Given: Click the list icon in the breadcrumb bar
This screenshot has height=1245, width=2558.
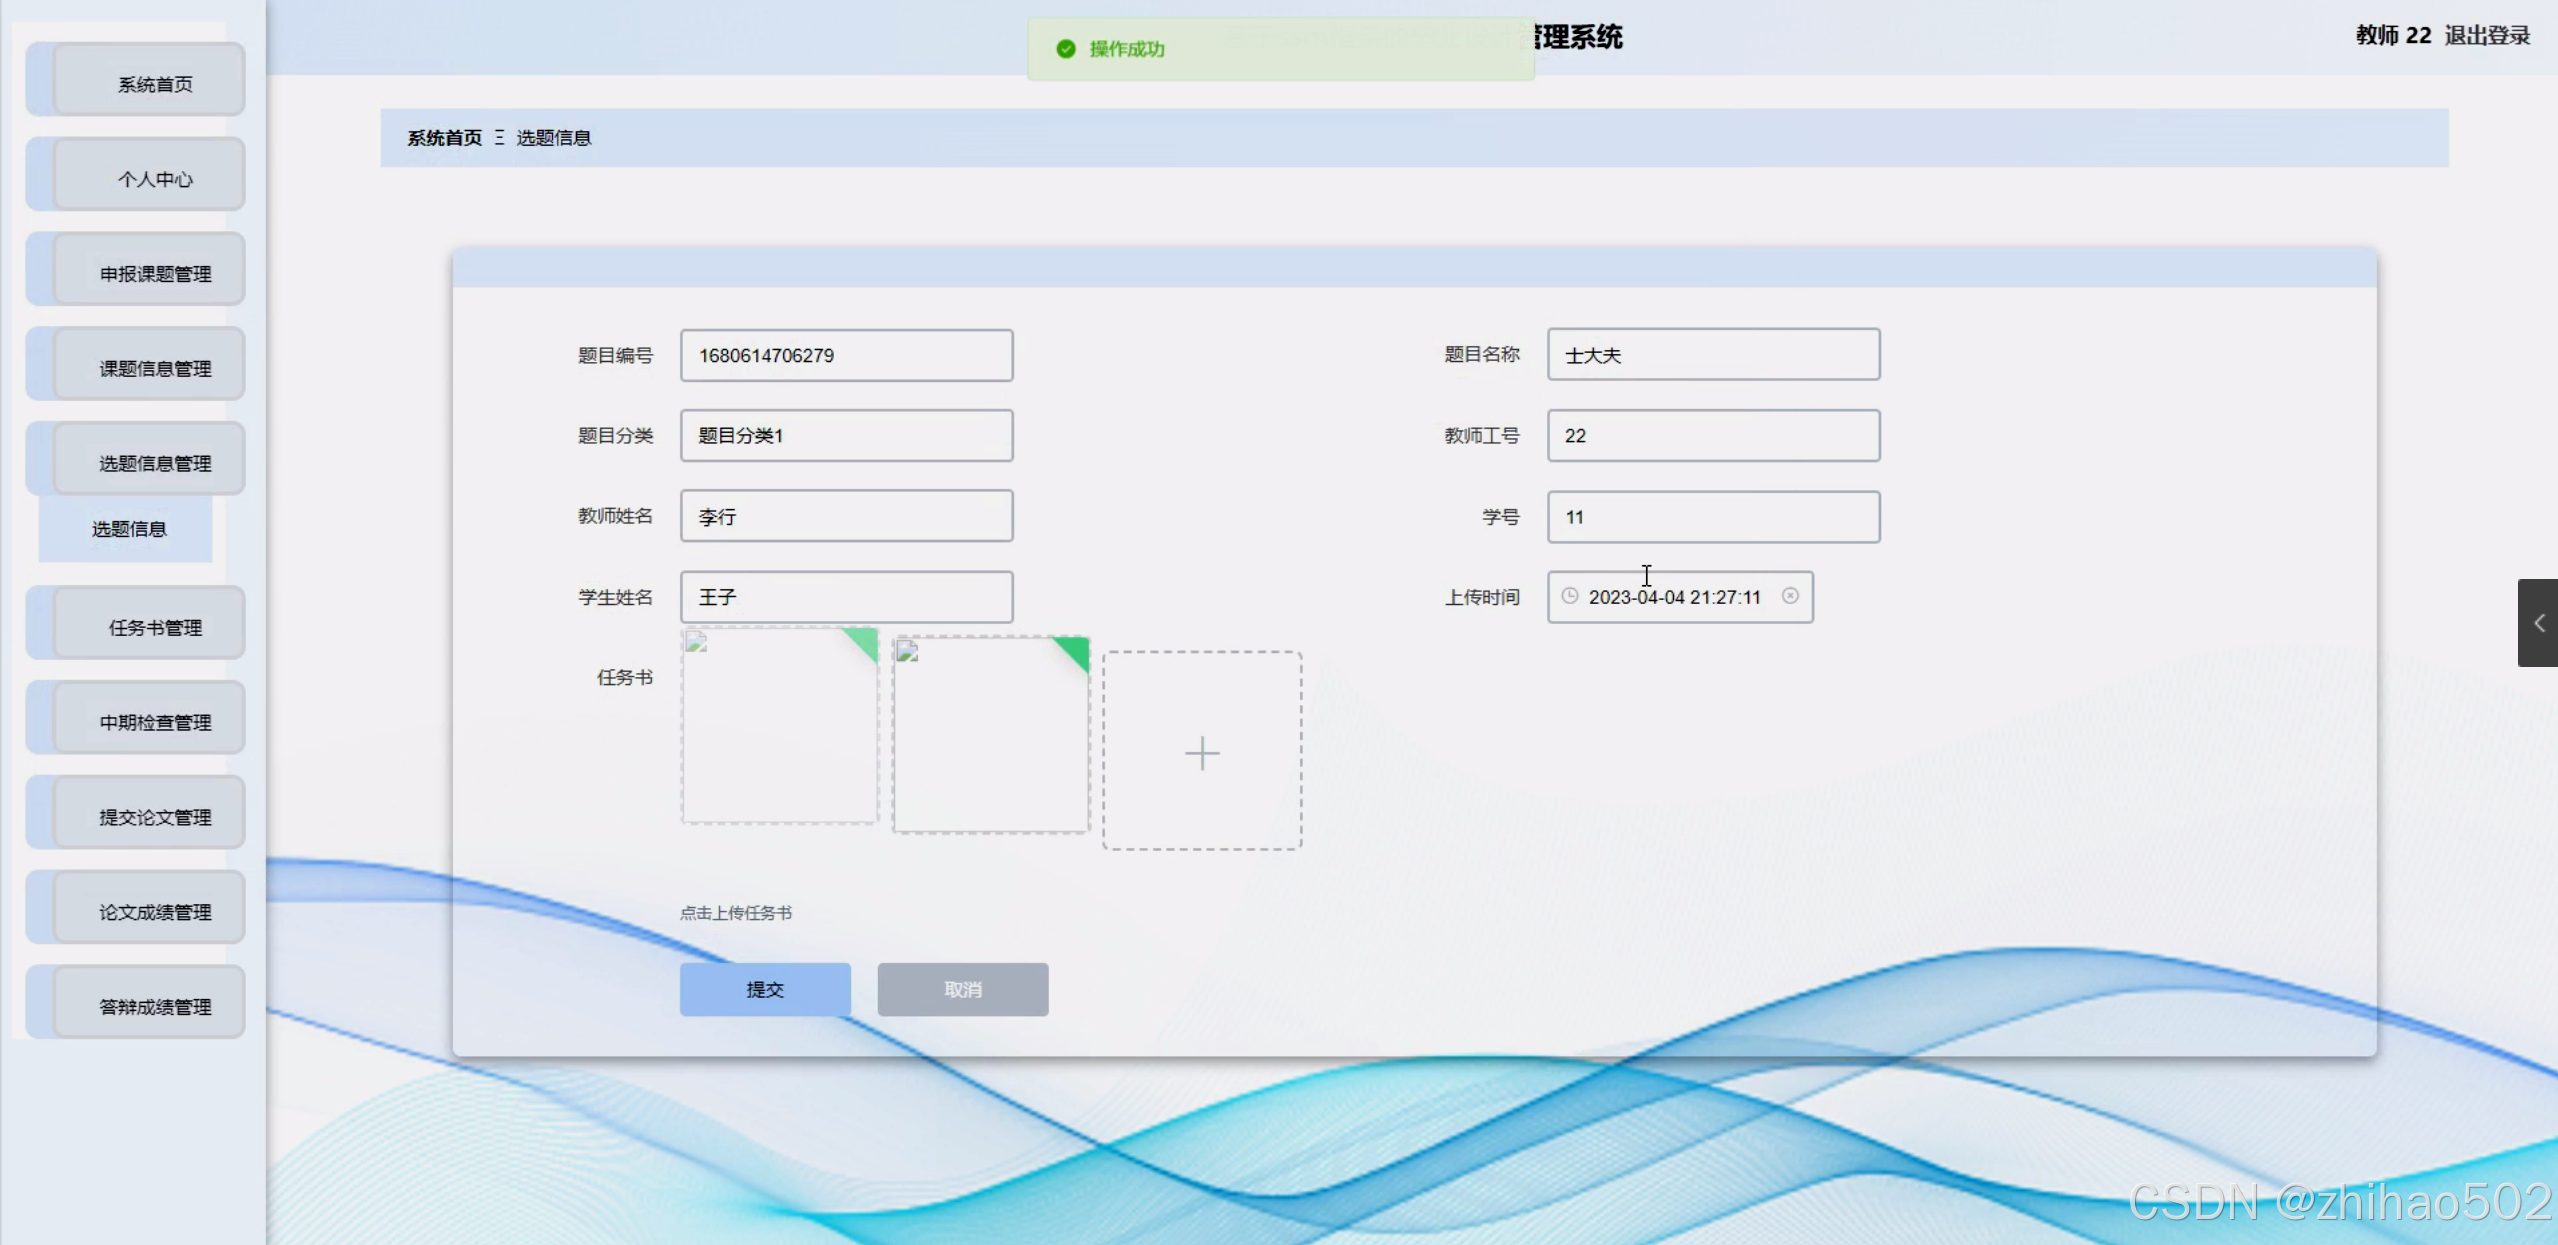Looking at the screenshot, I should pyautogui.click(x=500, y=138).
